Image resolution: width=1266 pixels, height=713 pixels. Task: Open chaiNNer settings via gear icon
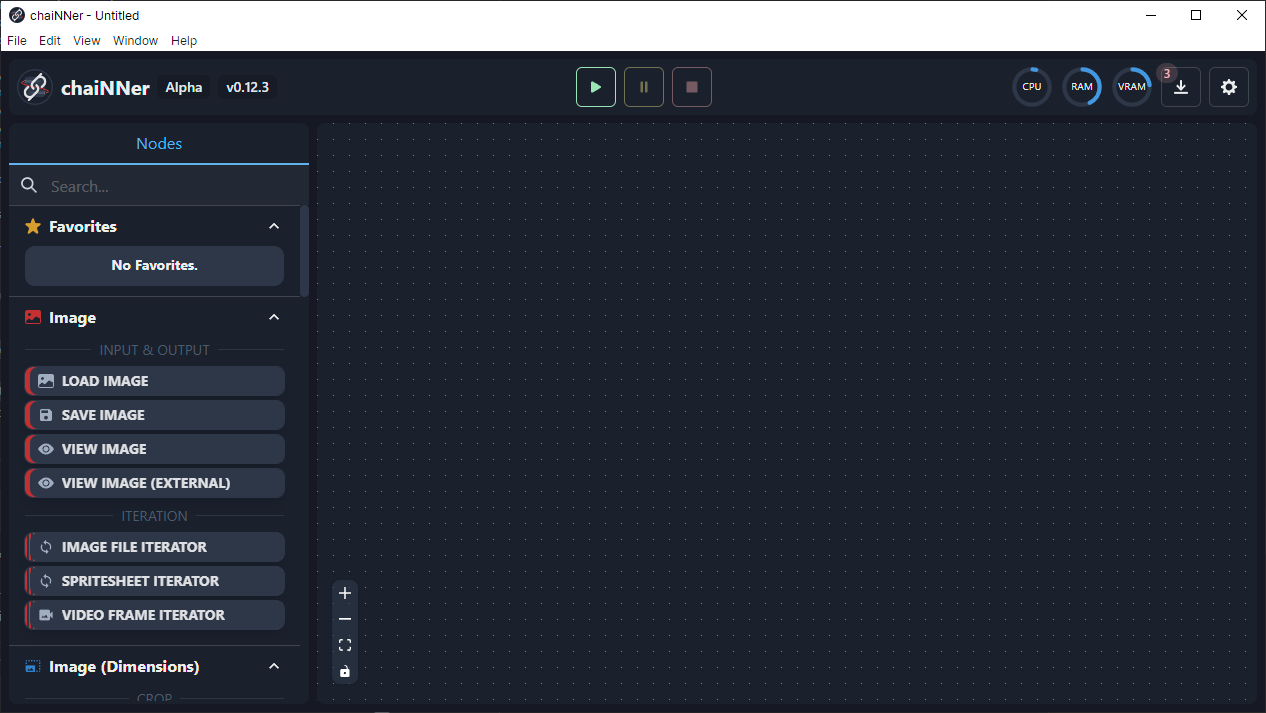1228,87
